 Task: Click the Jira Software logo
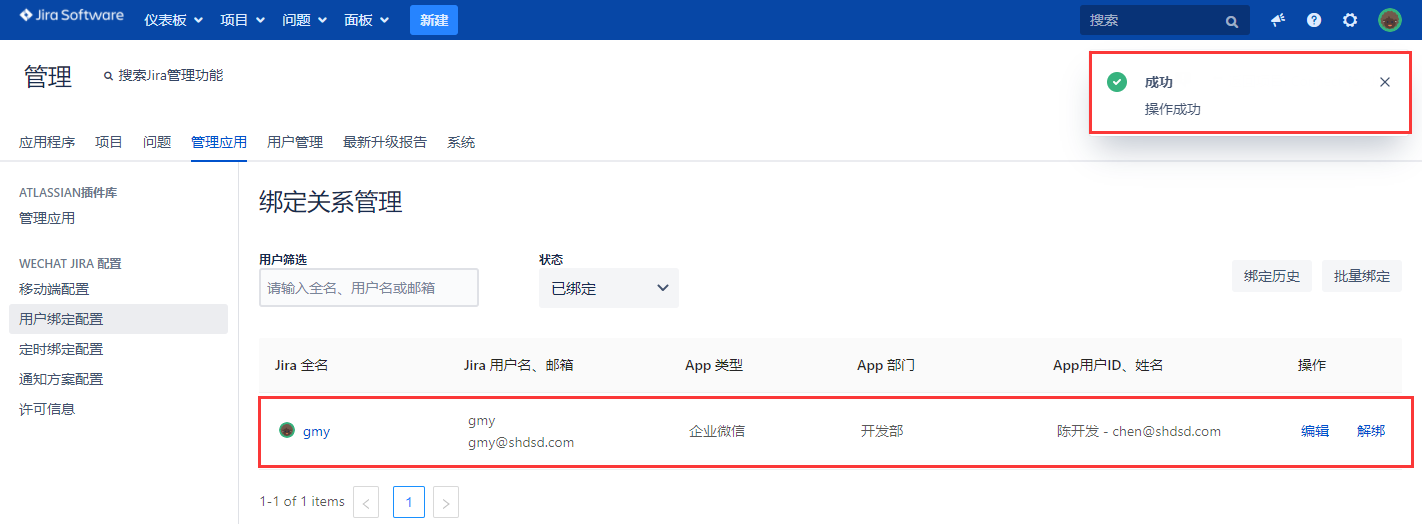(71, 17)
